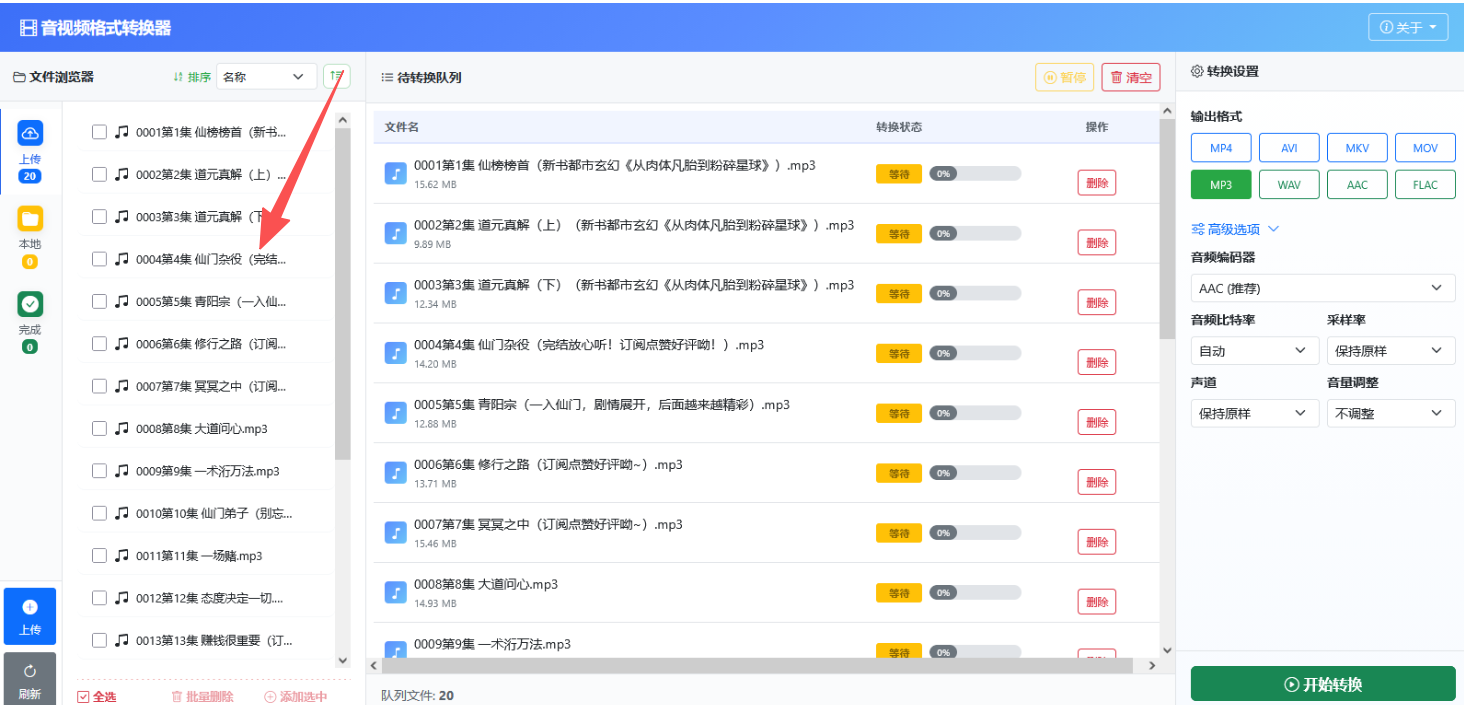Delete 0001第1集 from the queue
Viewport: 1464px width, 705px height.
(1097, 183)
